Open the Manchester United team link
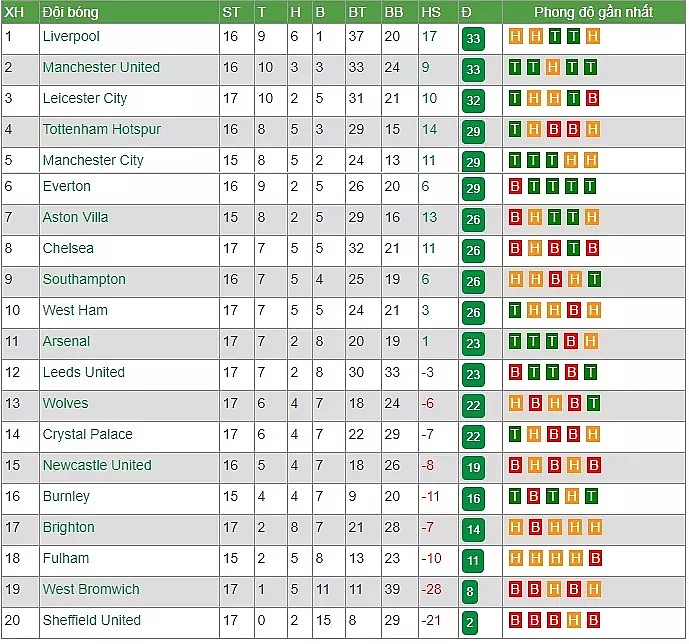 click(102, 67)
